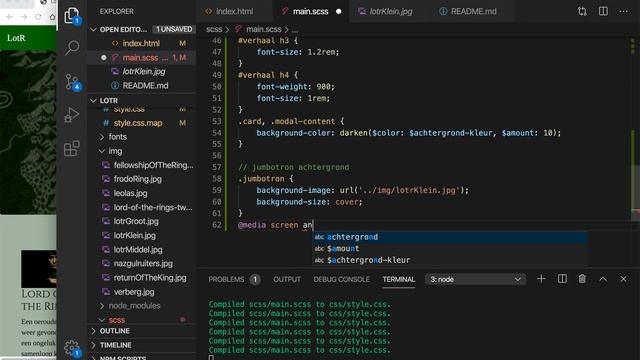
Task: Expand the fonts folder
Action: point(118,137)
